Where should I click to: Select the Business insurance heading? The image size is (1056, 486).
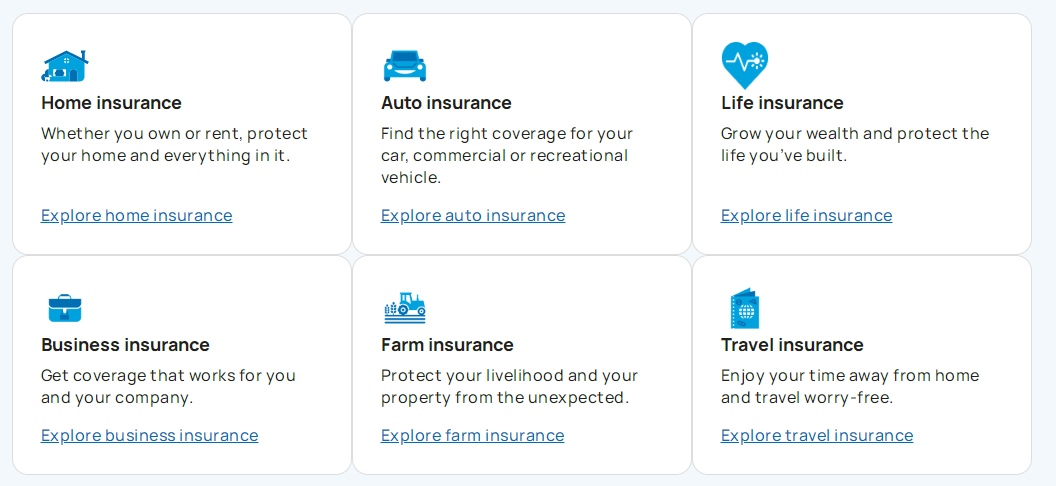(125, 345)
